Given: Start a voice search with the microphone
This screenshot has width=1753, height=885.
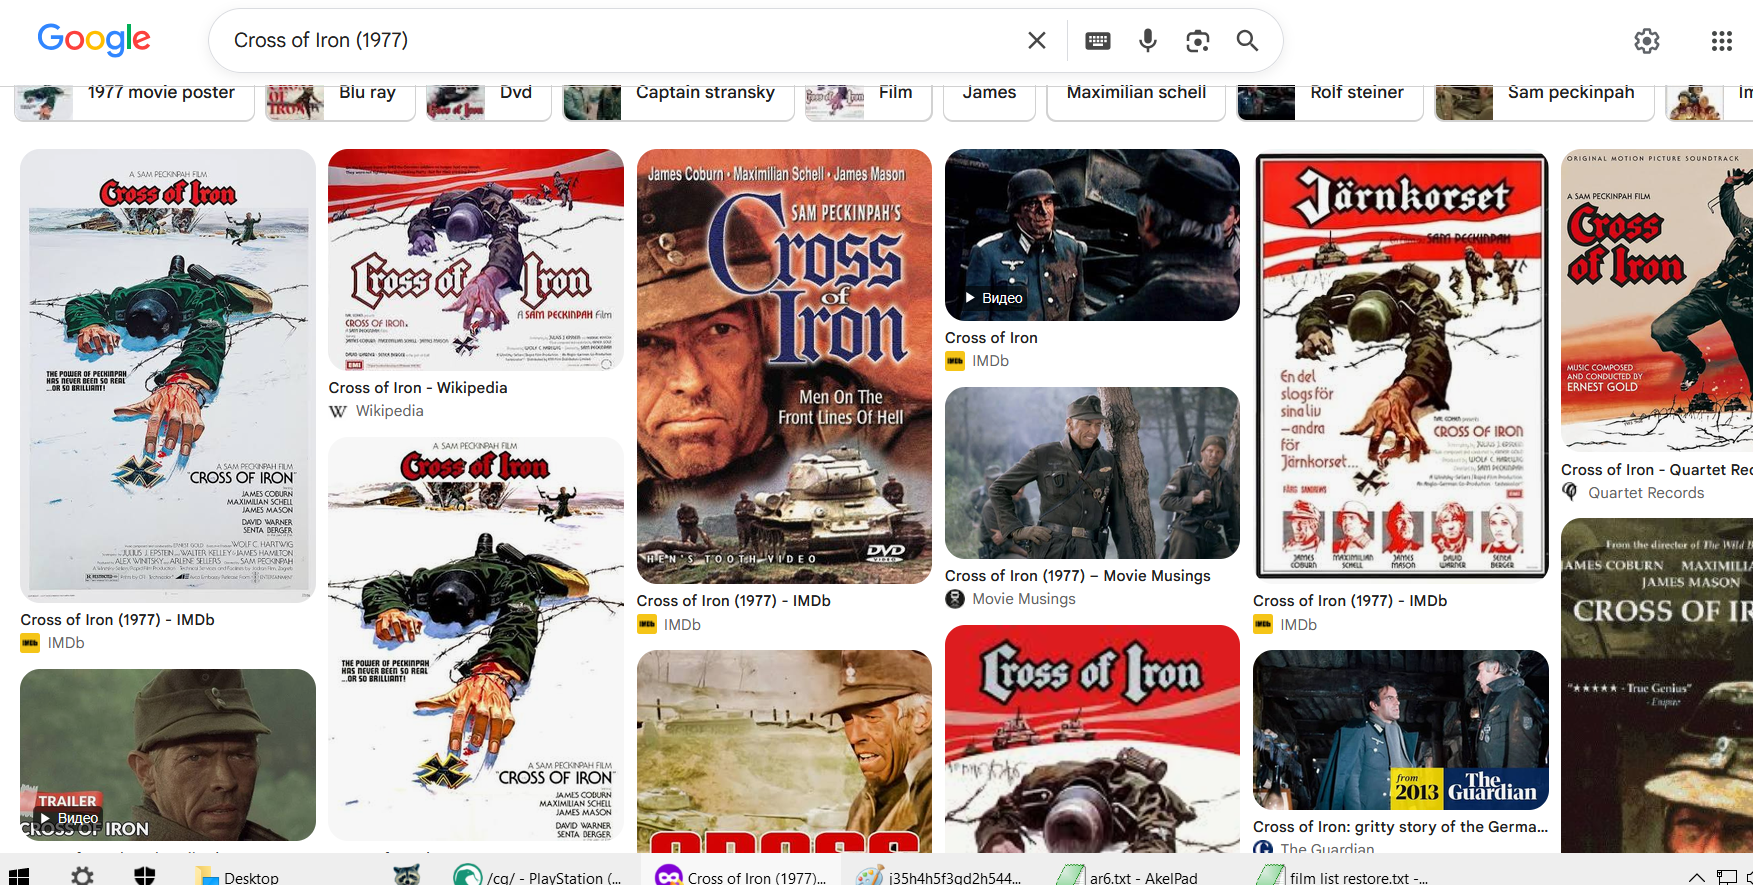Looking at the screenshot, I should point(1148,40).
